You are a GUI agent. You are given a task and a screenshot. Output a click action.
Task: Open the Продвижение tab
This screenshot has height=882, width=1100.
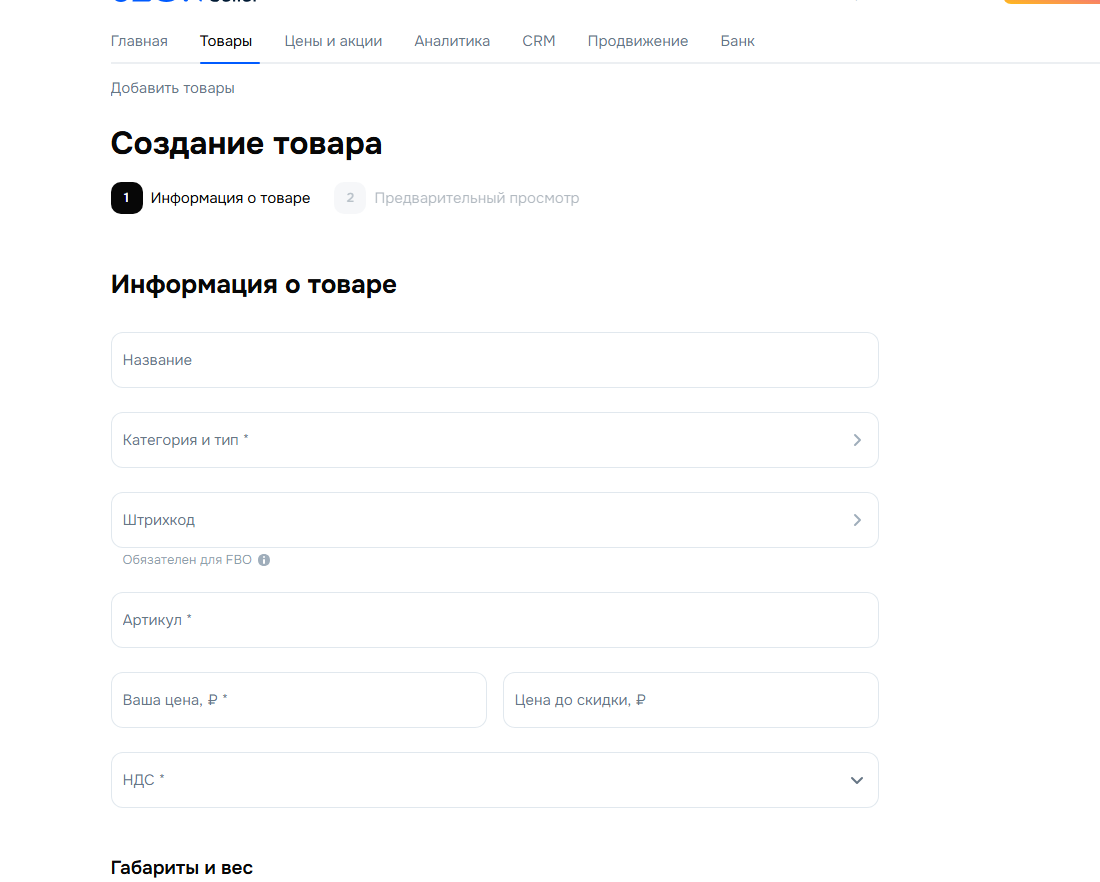[637, 41]
